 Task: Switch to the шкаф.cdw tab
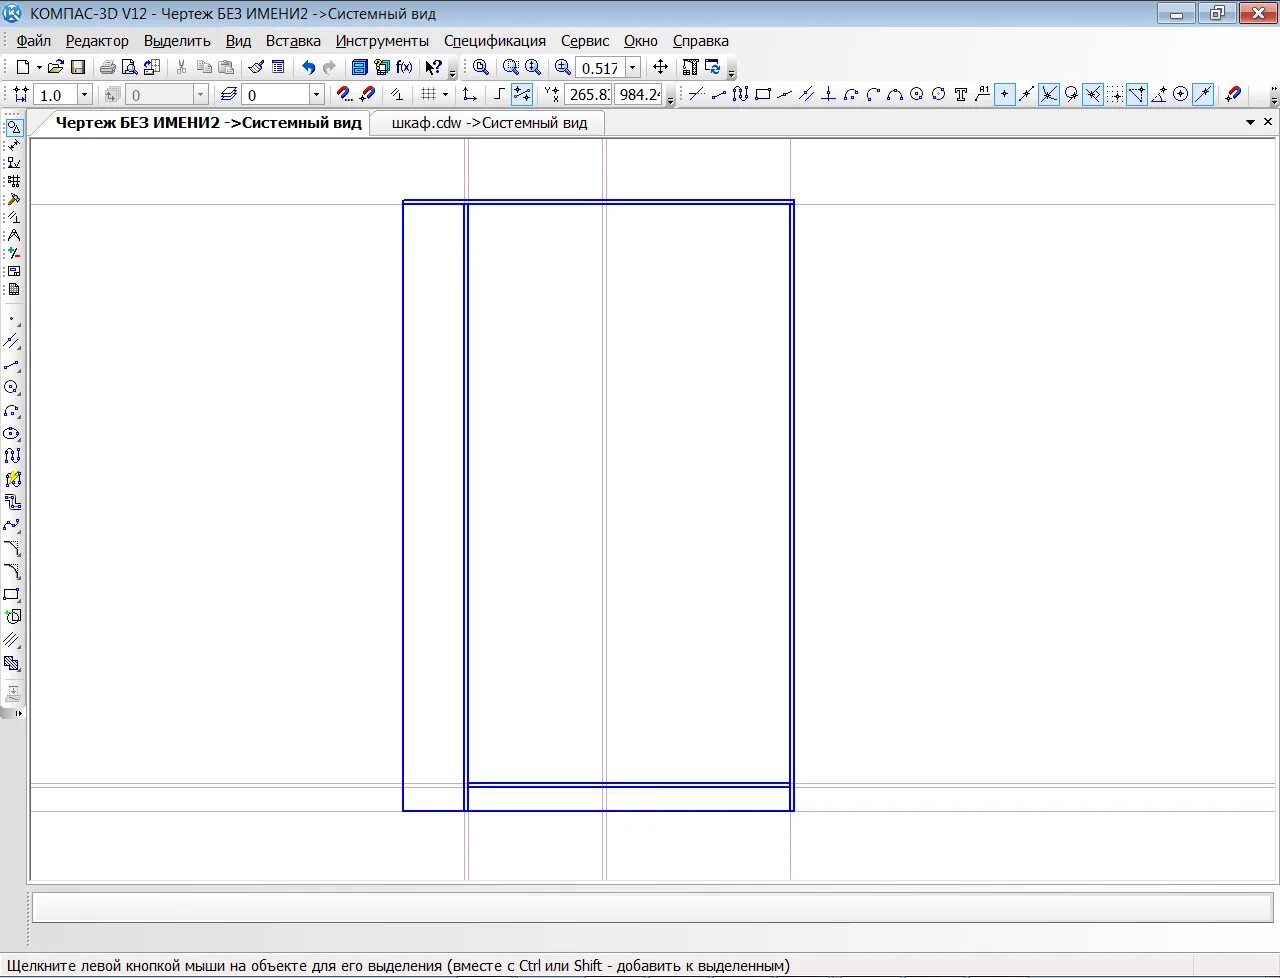489,123
